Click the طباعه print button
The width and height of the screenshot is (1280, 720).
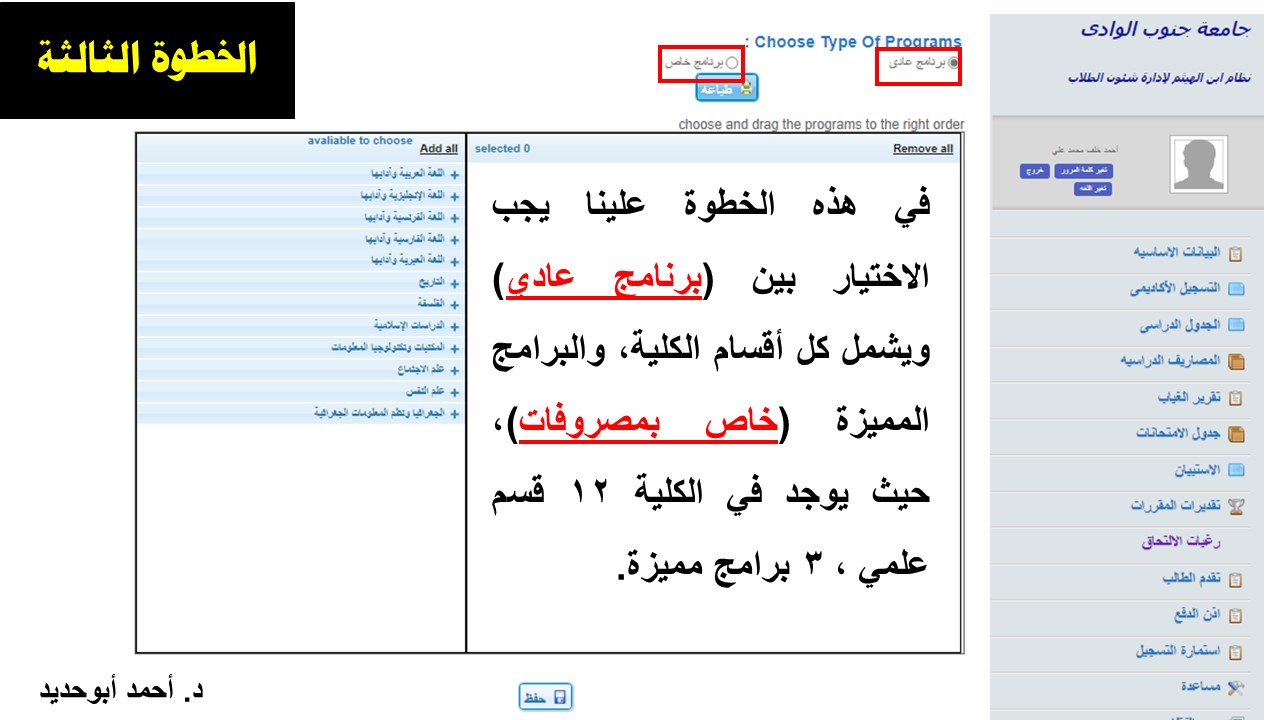[727, 88]
